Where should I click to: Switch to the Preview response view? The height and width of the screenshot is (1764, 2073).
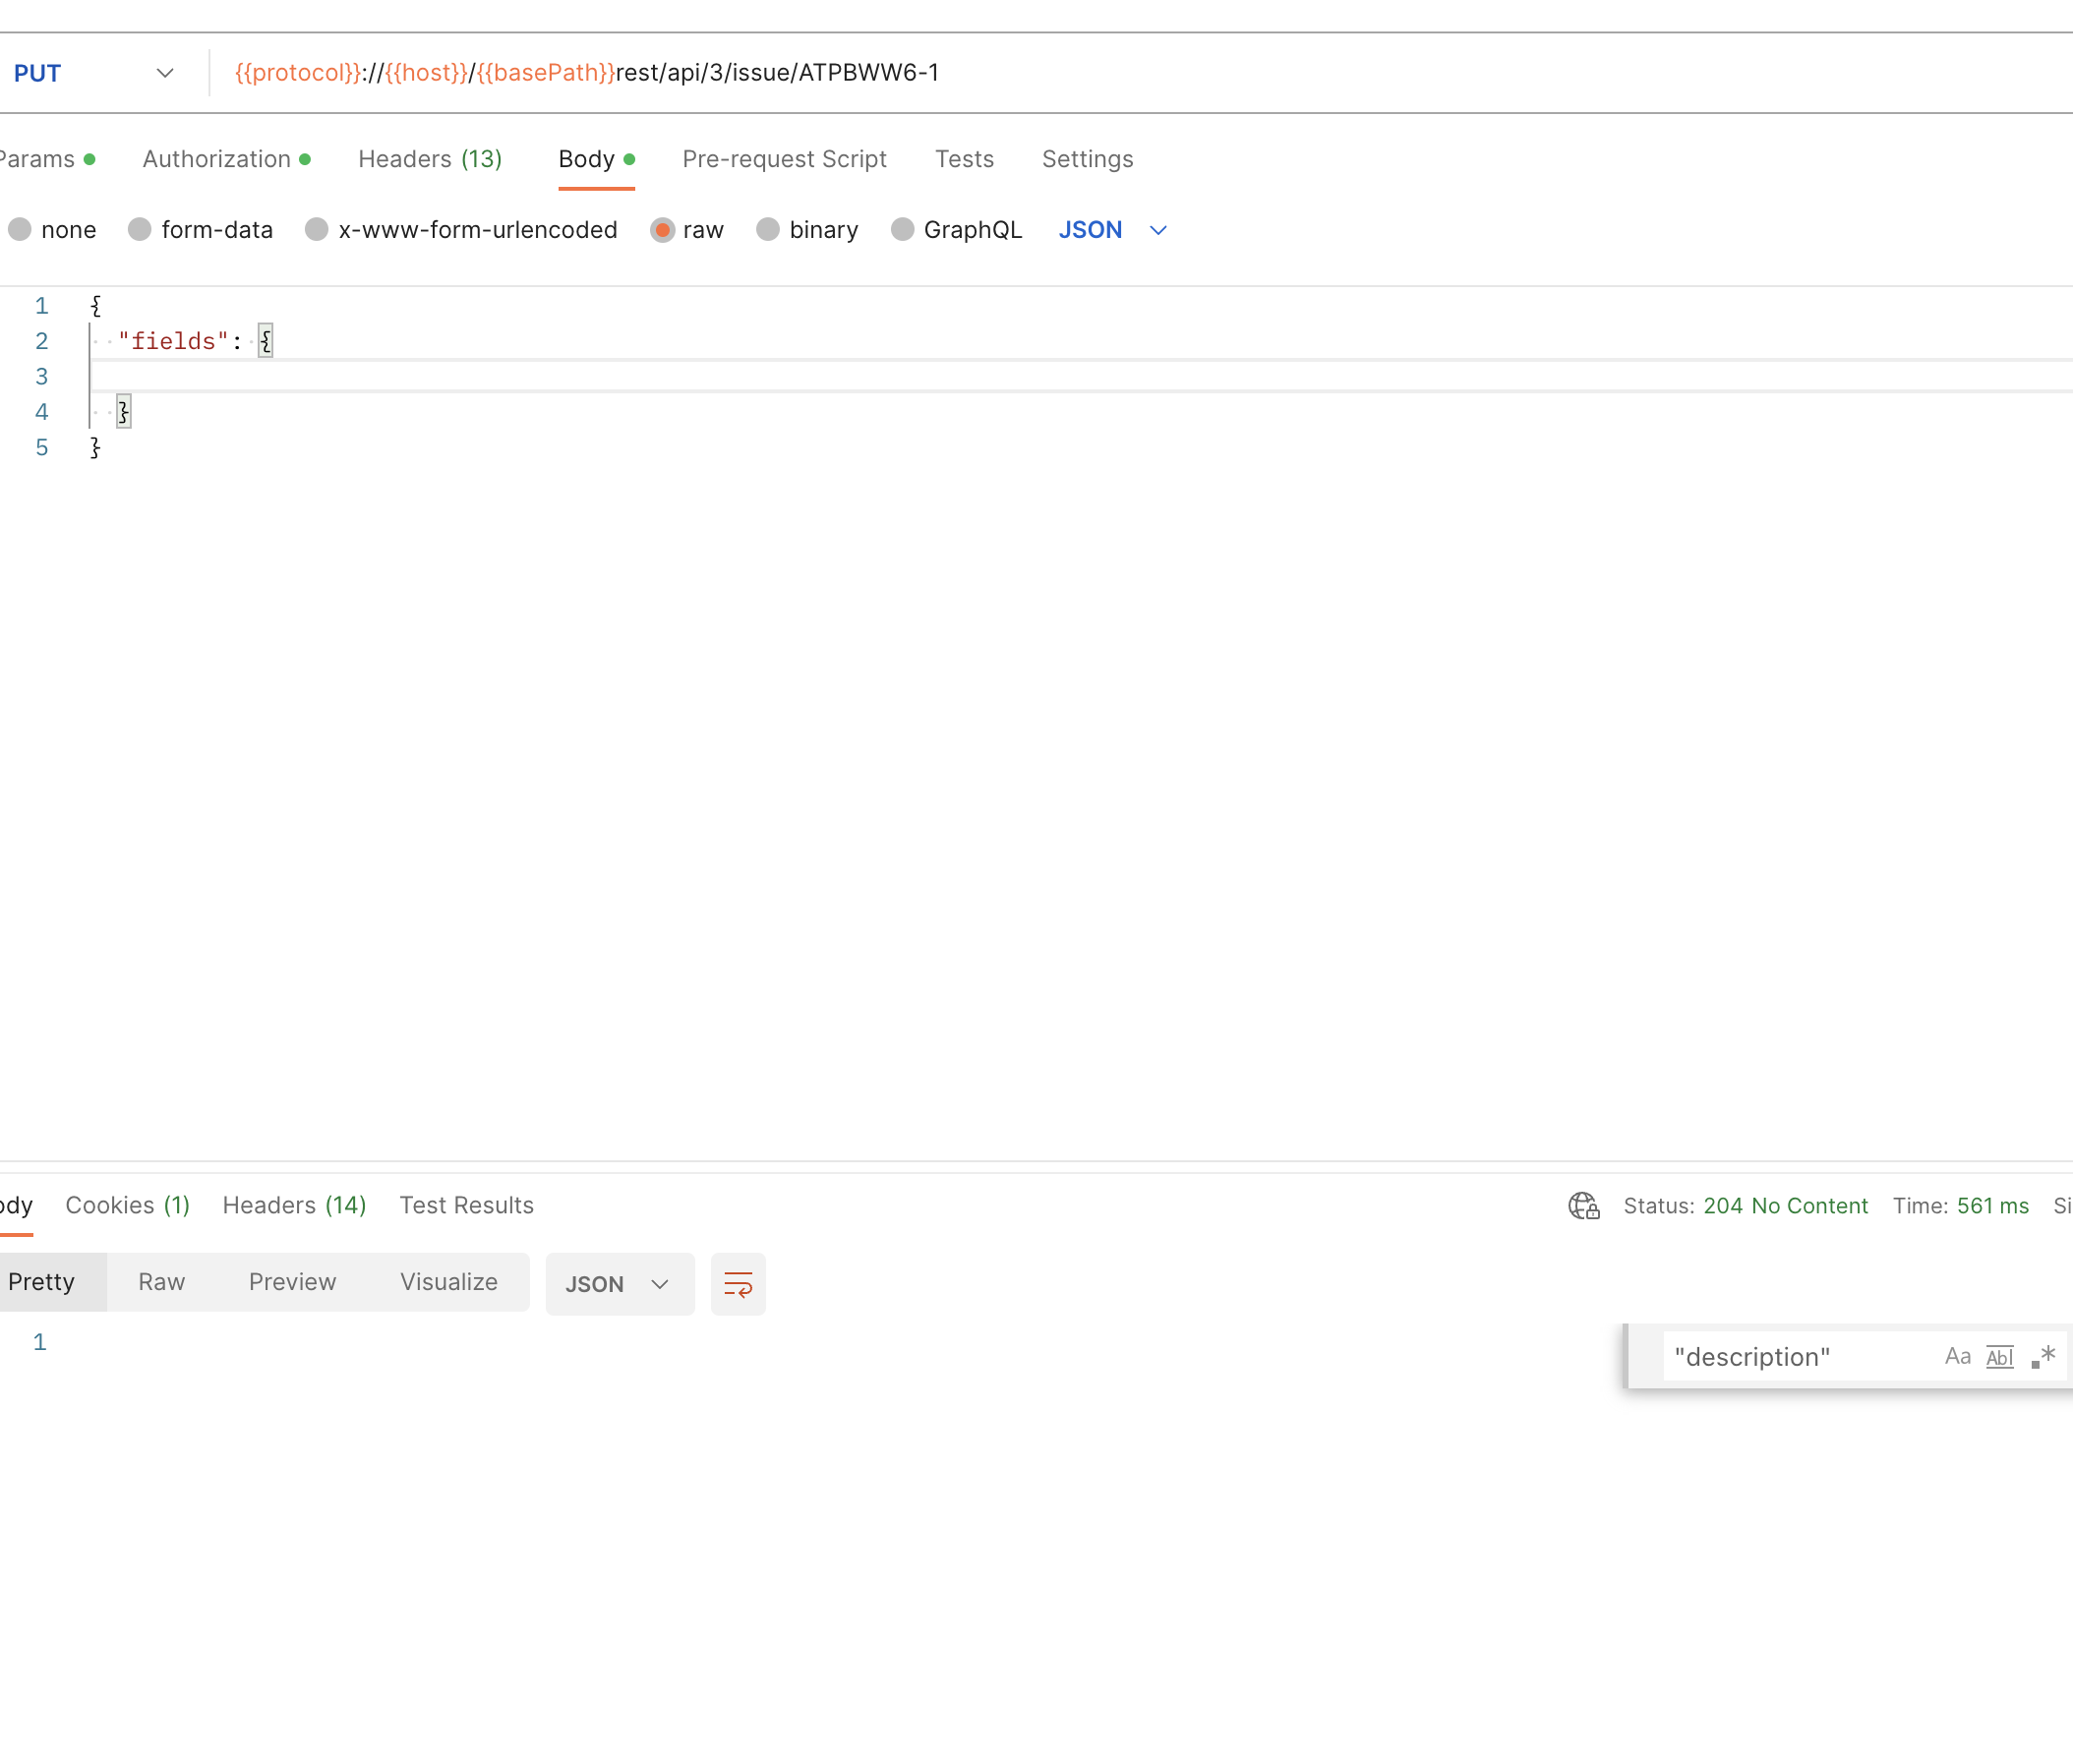292,1282
